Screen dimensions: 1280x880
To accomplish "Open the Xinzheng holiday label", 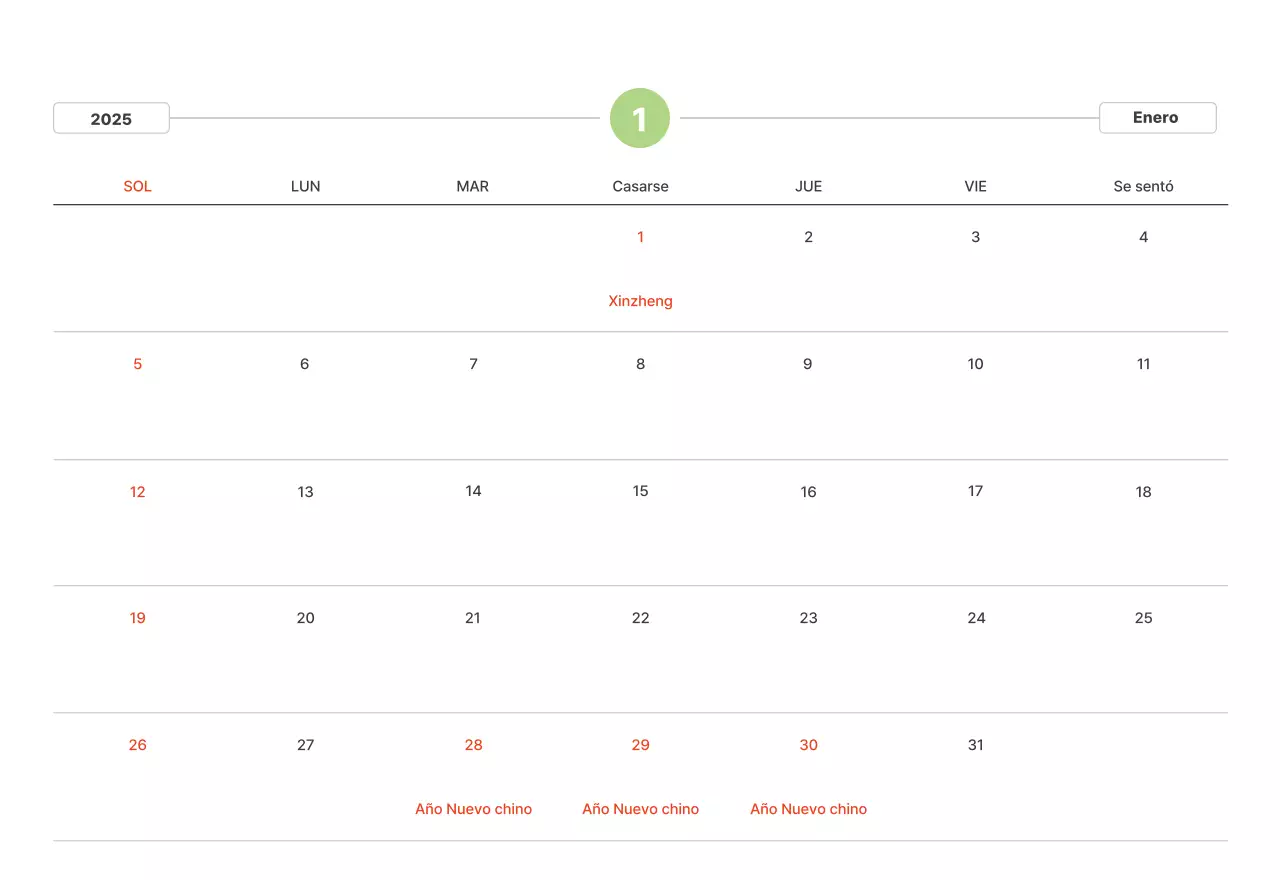I will point(640,301).
